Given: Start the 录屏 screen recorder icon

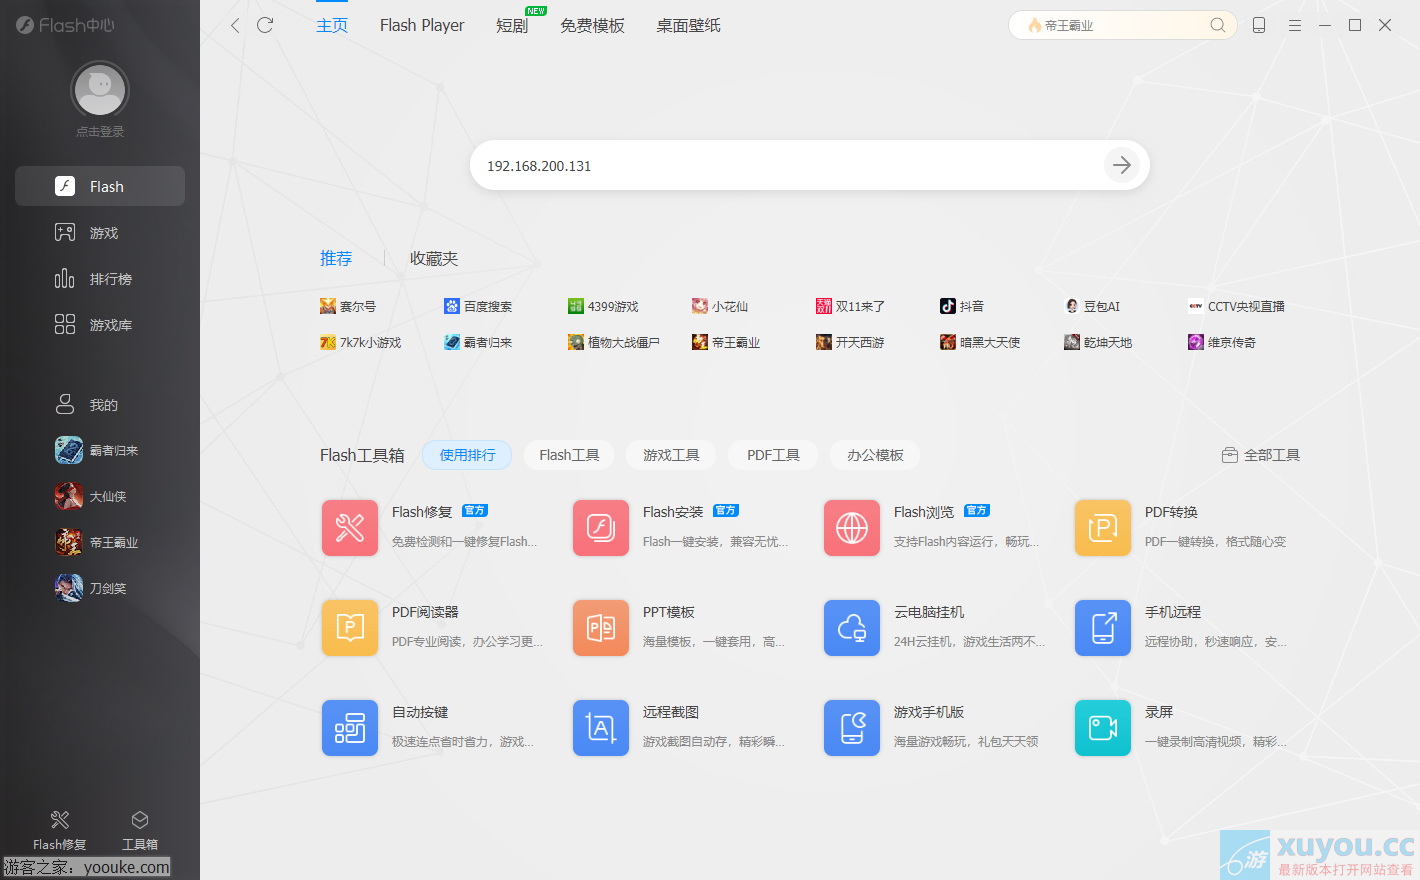Looking at the screenshot, I should [1103, 728].
